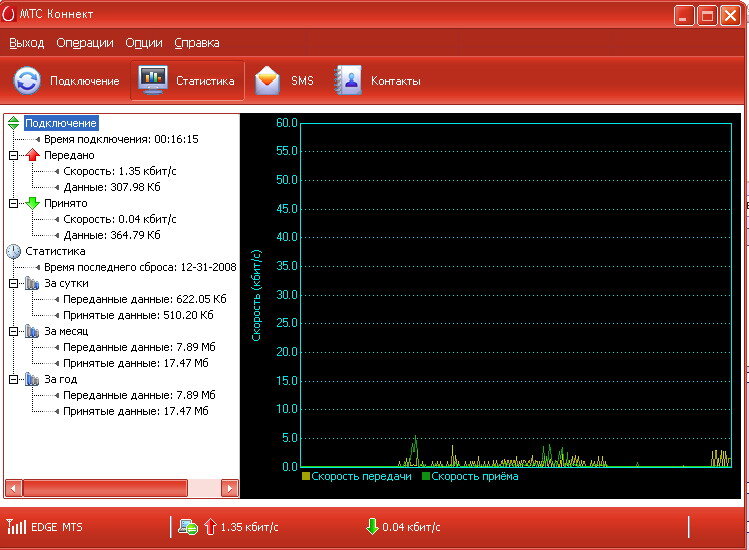This screenshot has height=550, width=749.
Task: Click 'Принятые данные: 17.47 Мб' under За месяц
Action: point(136,363)
